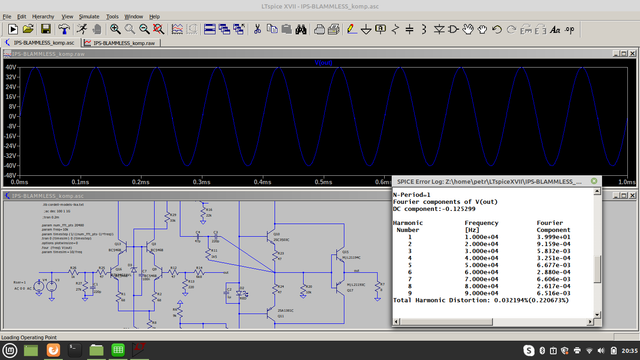Screen dimensions: 640x360
Task: Click the Rotate component icon
Action: pyautogui.click(x=526, y=29)
